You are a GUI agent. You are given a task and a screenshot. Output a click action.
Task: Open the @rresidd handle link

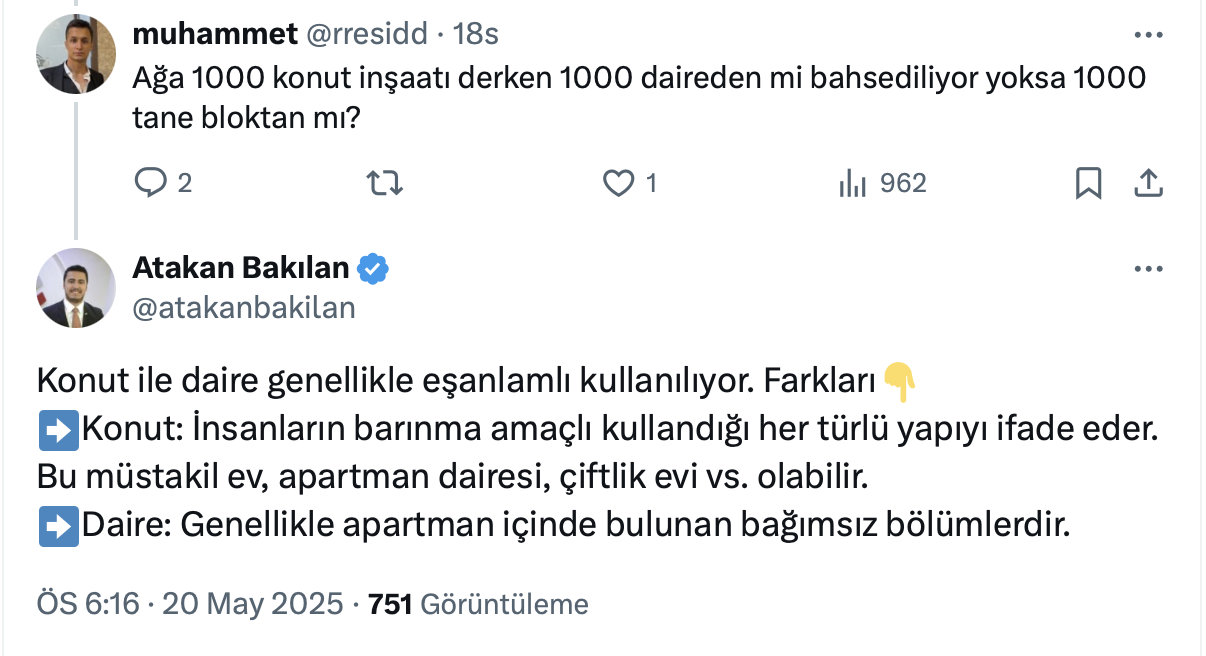tap(367, 34)
